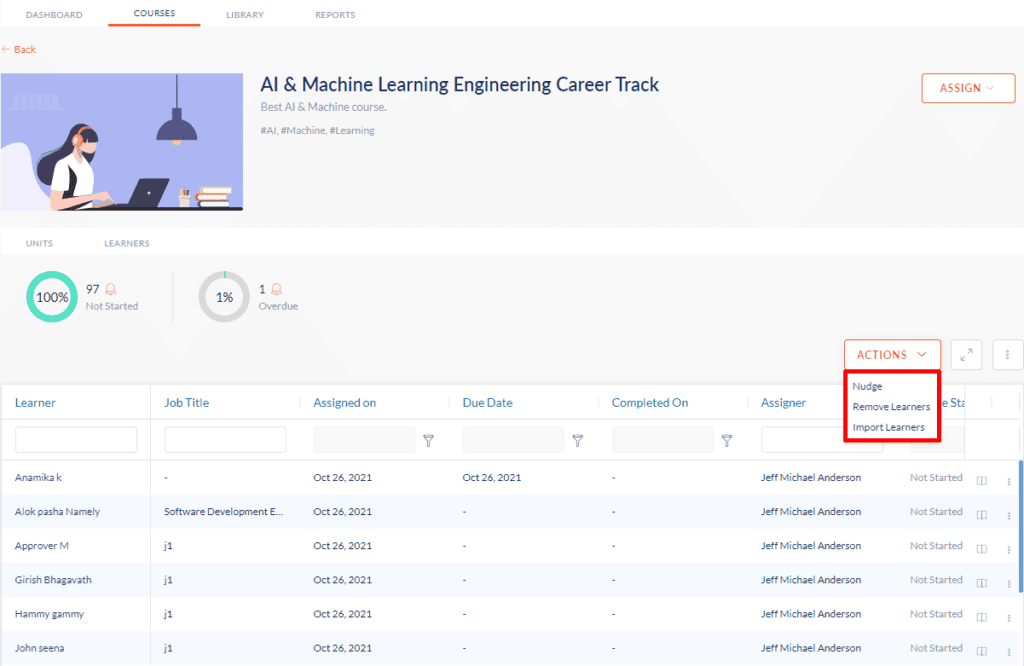Click the Completed On date filter field
This screenshot has width=1024, height=666.
[663, 439]
